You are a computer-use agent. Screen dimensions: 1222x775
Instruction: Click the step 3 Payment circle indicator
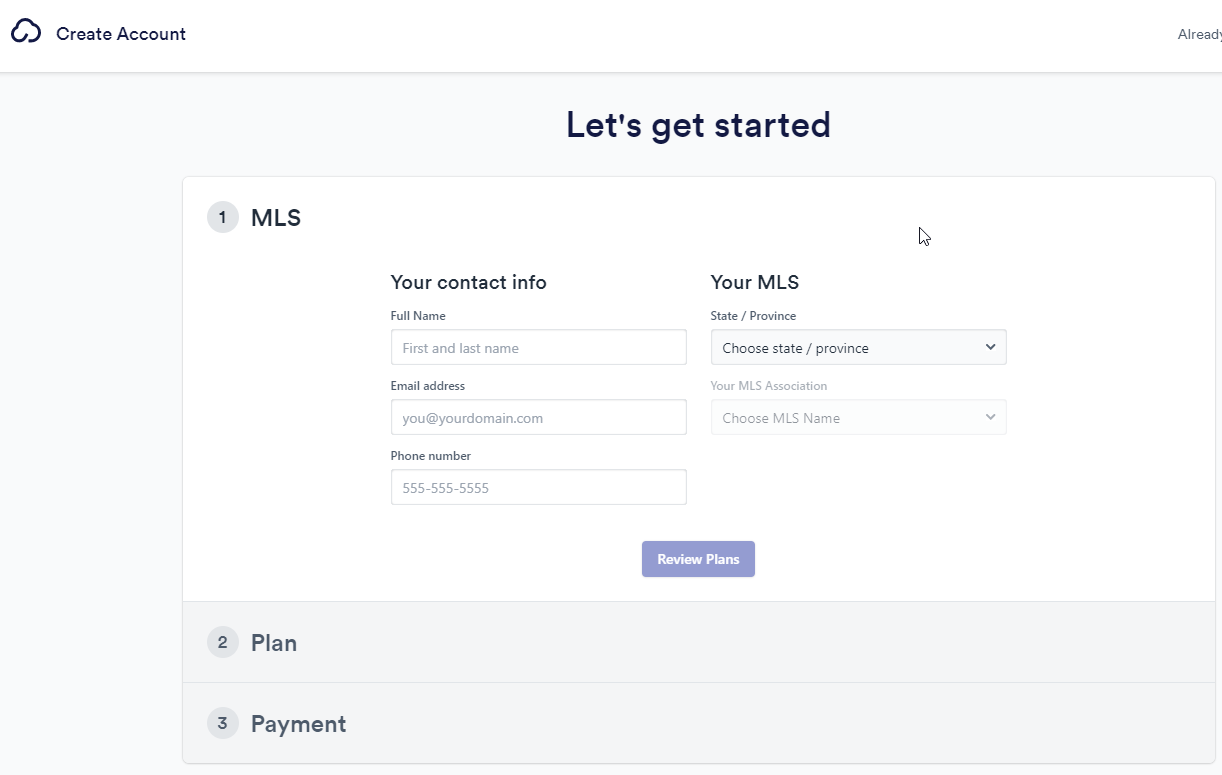[223, 723]
